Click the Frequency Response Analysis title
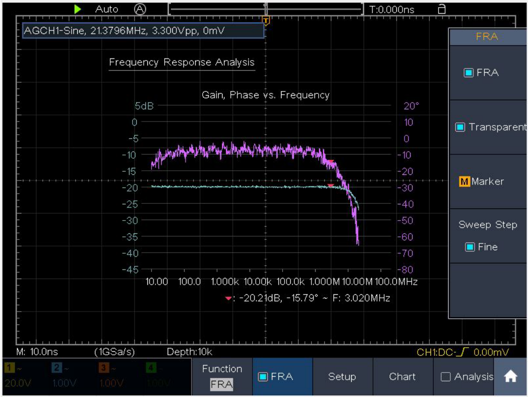Image resolution: width=529 pixels, height=397 pixels. click(x=182, y=62)
